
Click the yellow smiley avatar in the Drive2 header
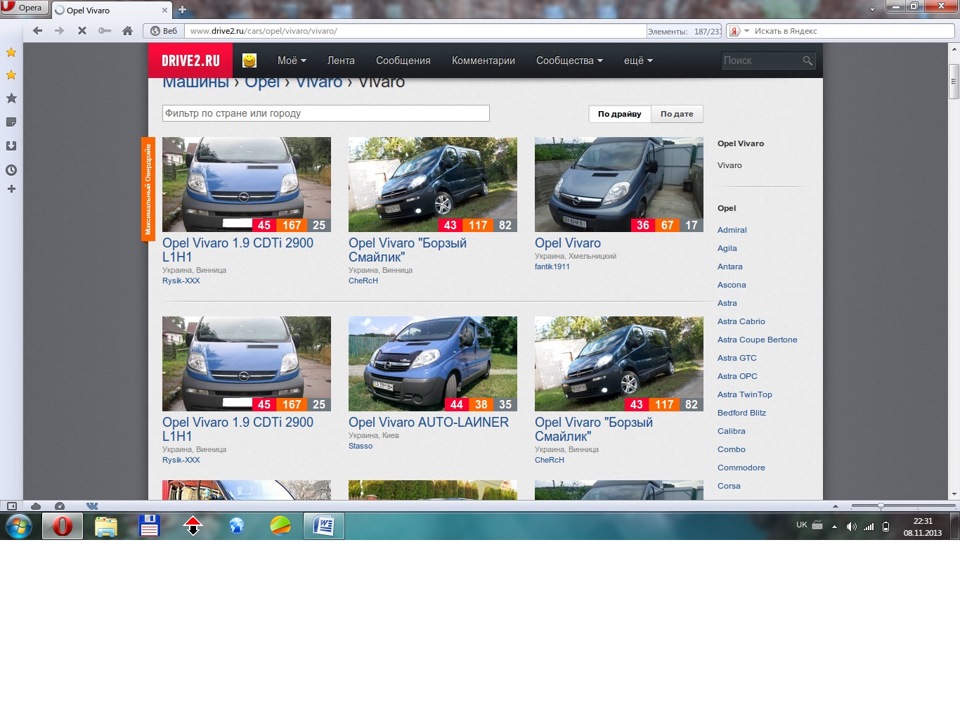point(249,60)
